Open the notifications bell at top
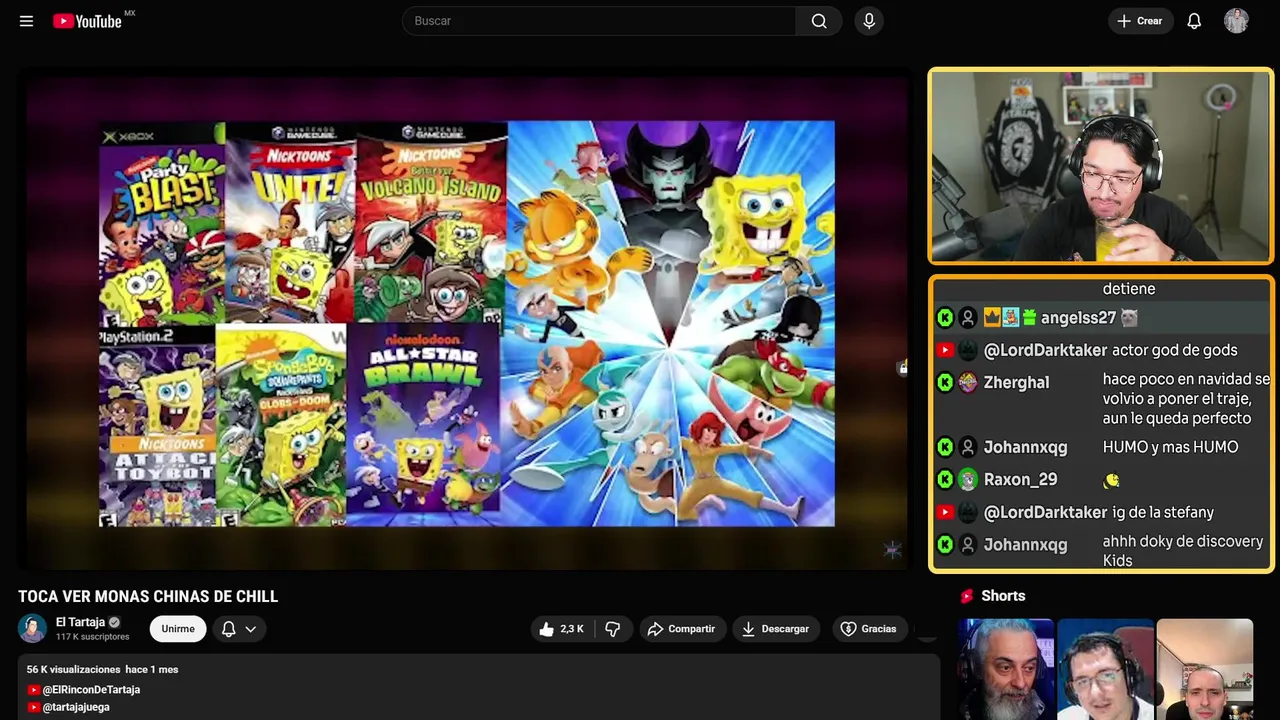Screen dimensions: 1280x720 click(1194, 21)
